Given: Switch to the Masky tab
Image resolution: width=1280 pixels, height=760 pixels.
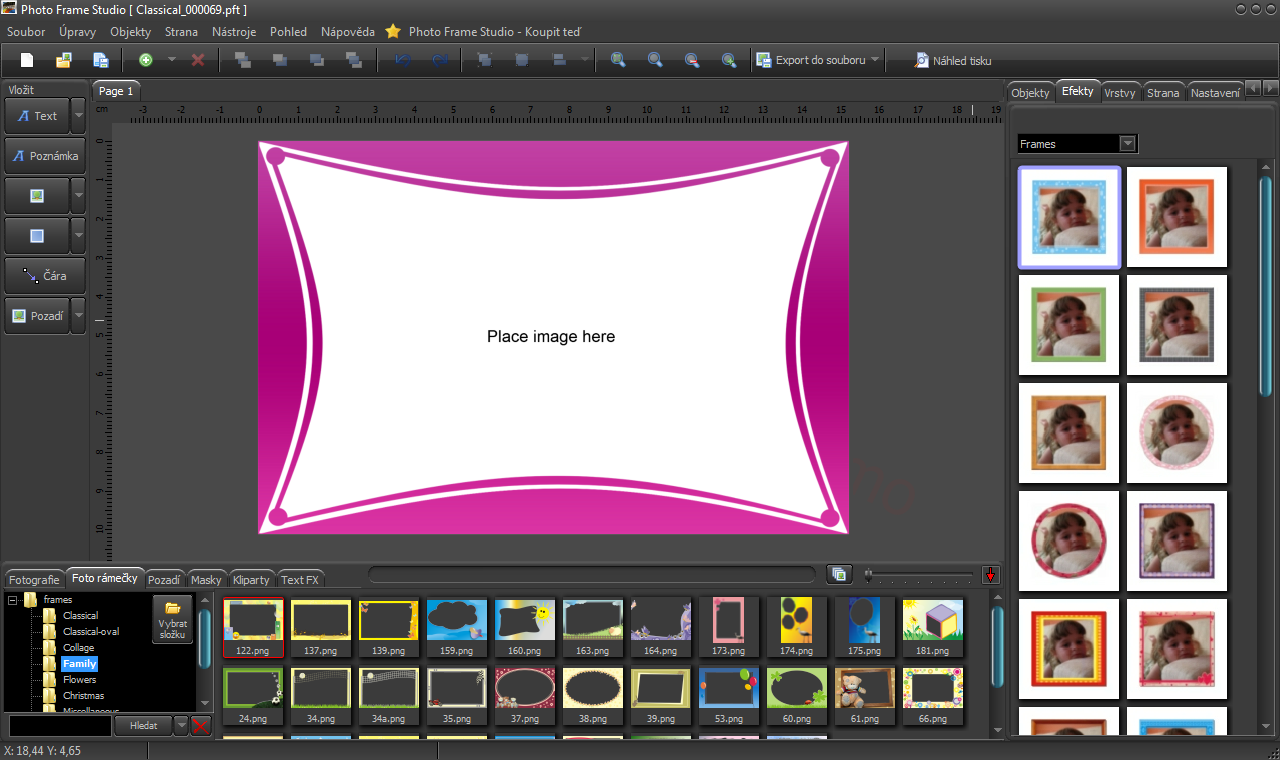Looking at the screenshot, I should click(206, 580).
